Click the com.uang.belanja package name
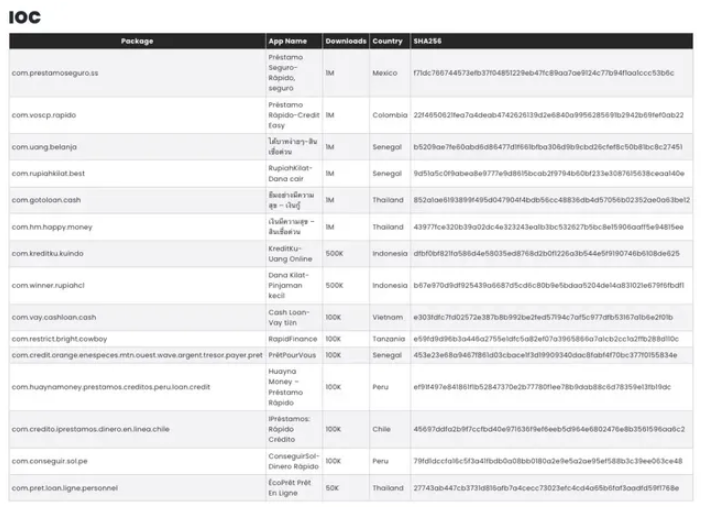The image size is (702, 507). (45, 147)
